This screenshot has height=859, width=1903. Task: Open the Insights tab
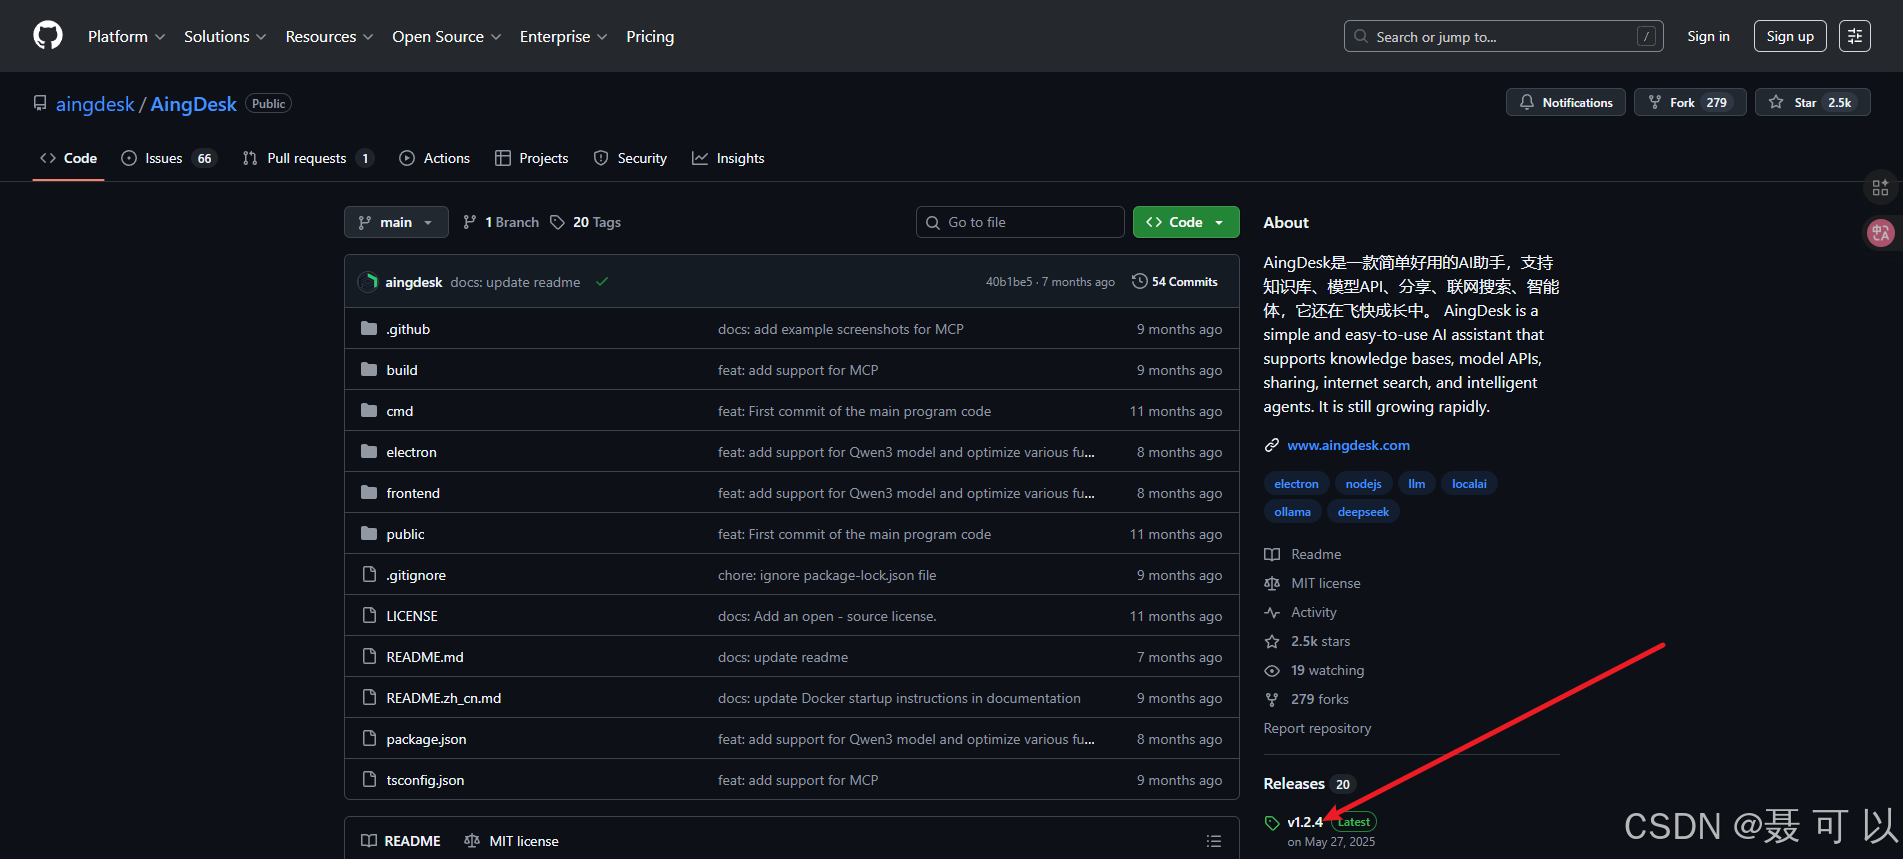tap(728, 158)
